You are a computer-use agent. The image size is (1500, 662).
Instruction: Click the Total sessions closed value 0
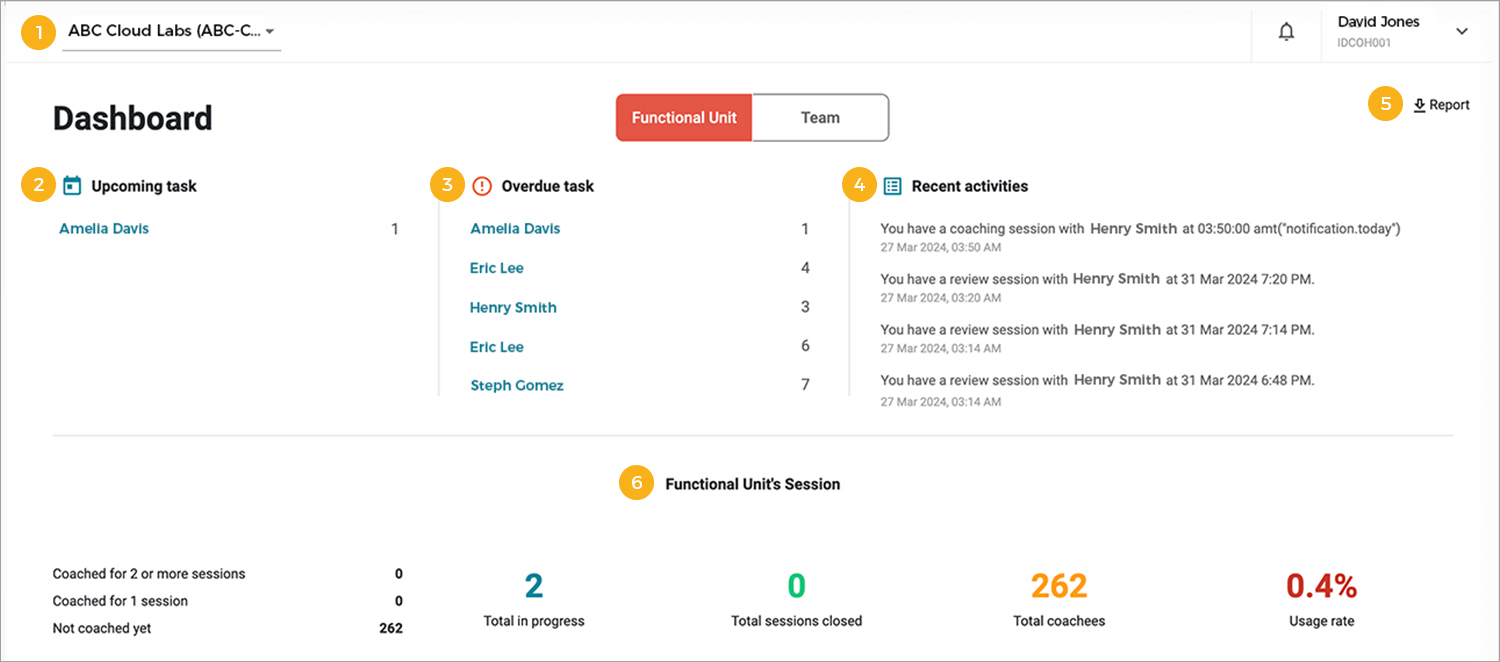point(796,586)
